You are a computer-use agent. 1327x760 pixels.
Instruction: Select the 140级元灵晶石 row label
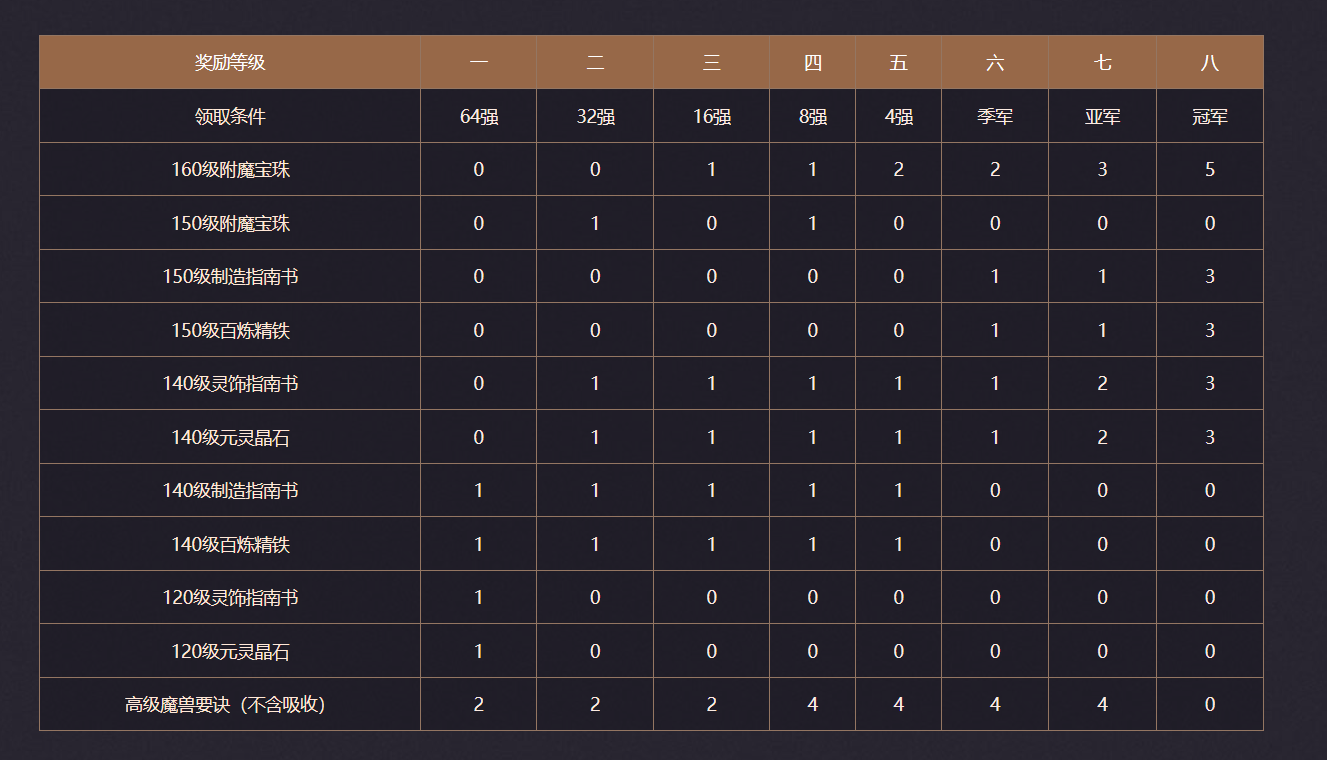230,437
